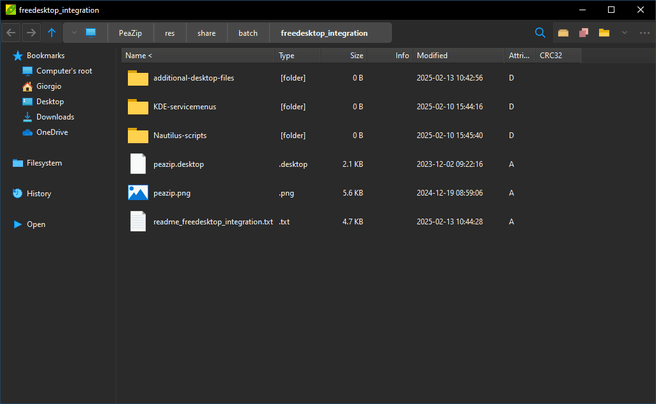Sort by Attributes column header

(x=520, y=56)
